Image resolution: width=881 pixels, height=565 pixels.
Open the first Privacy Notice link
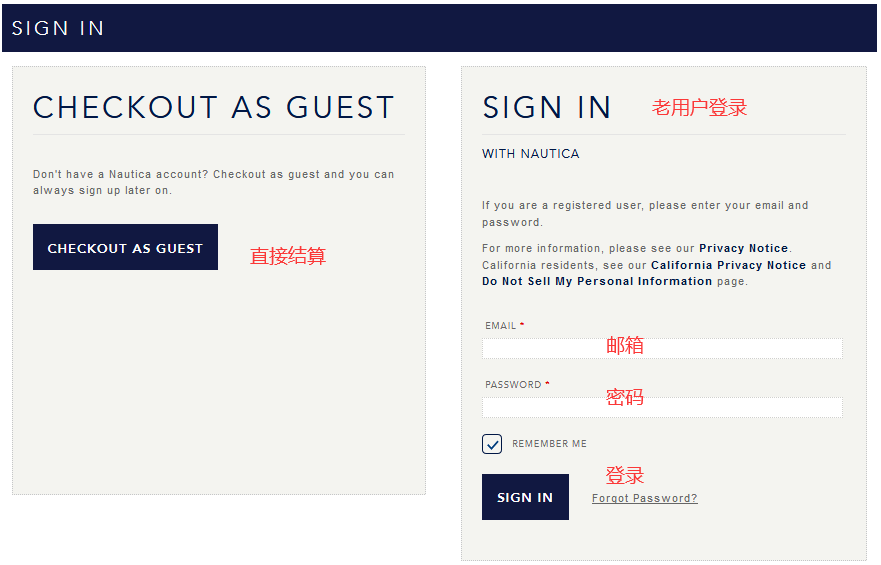(743, 248)
